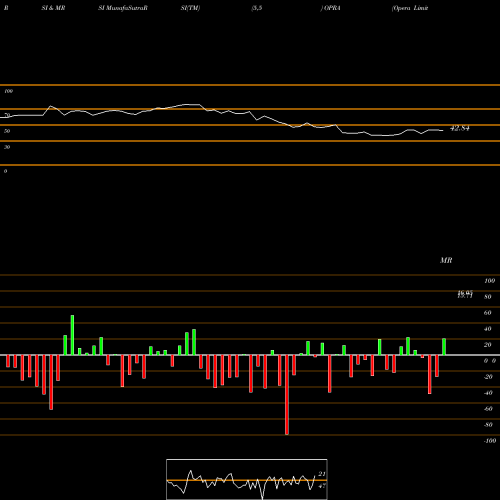Click the overlapping MR value label near 80
Image resolution: width=500 pixels, height=500 pixels.
pos(465,294)
